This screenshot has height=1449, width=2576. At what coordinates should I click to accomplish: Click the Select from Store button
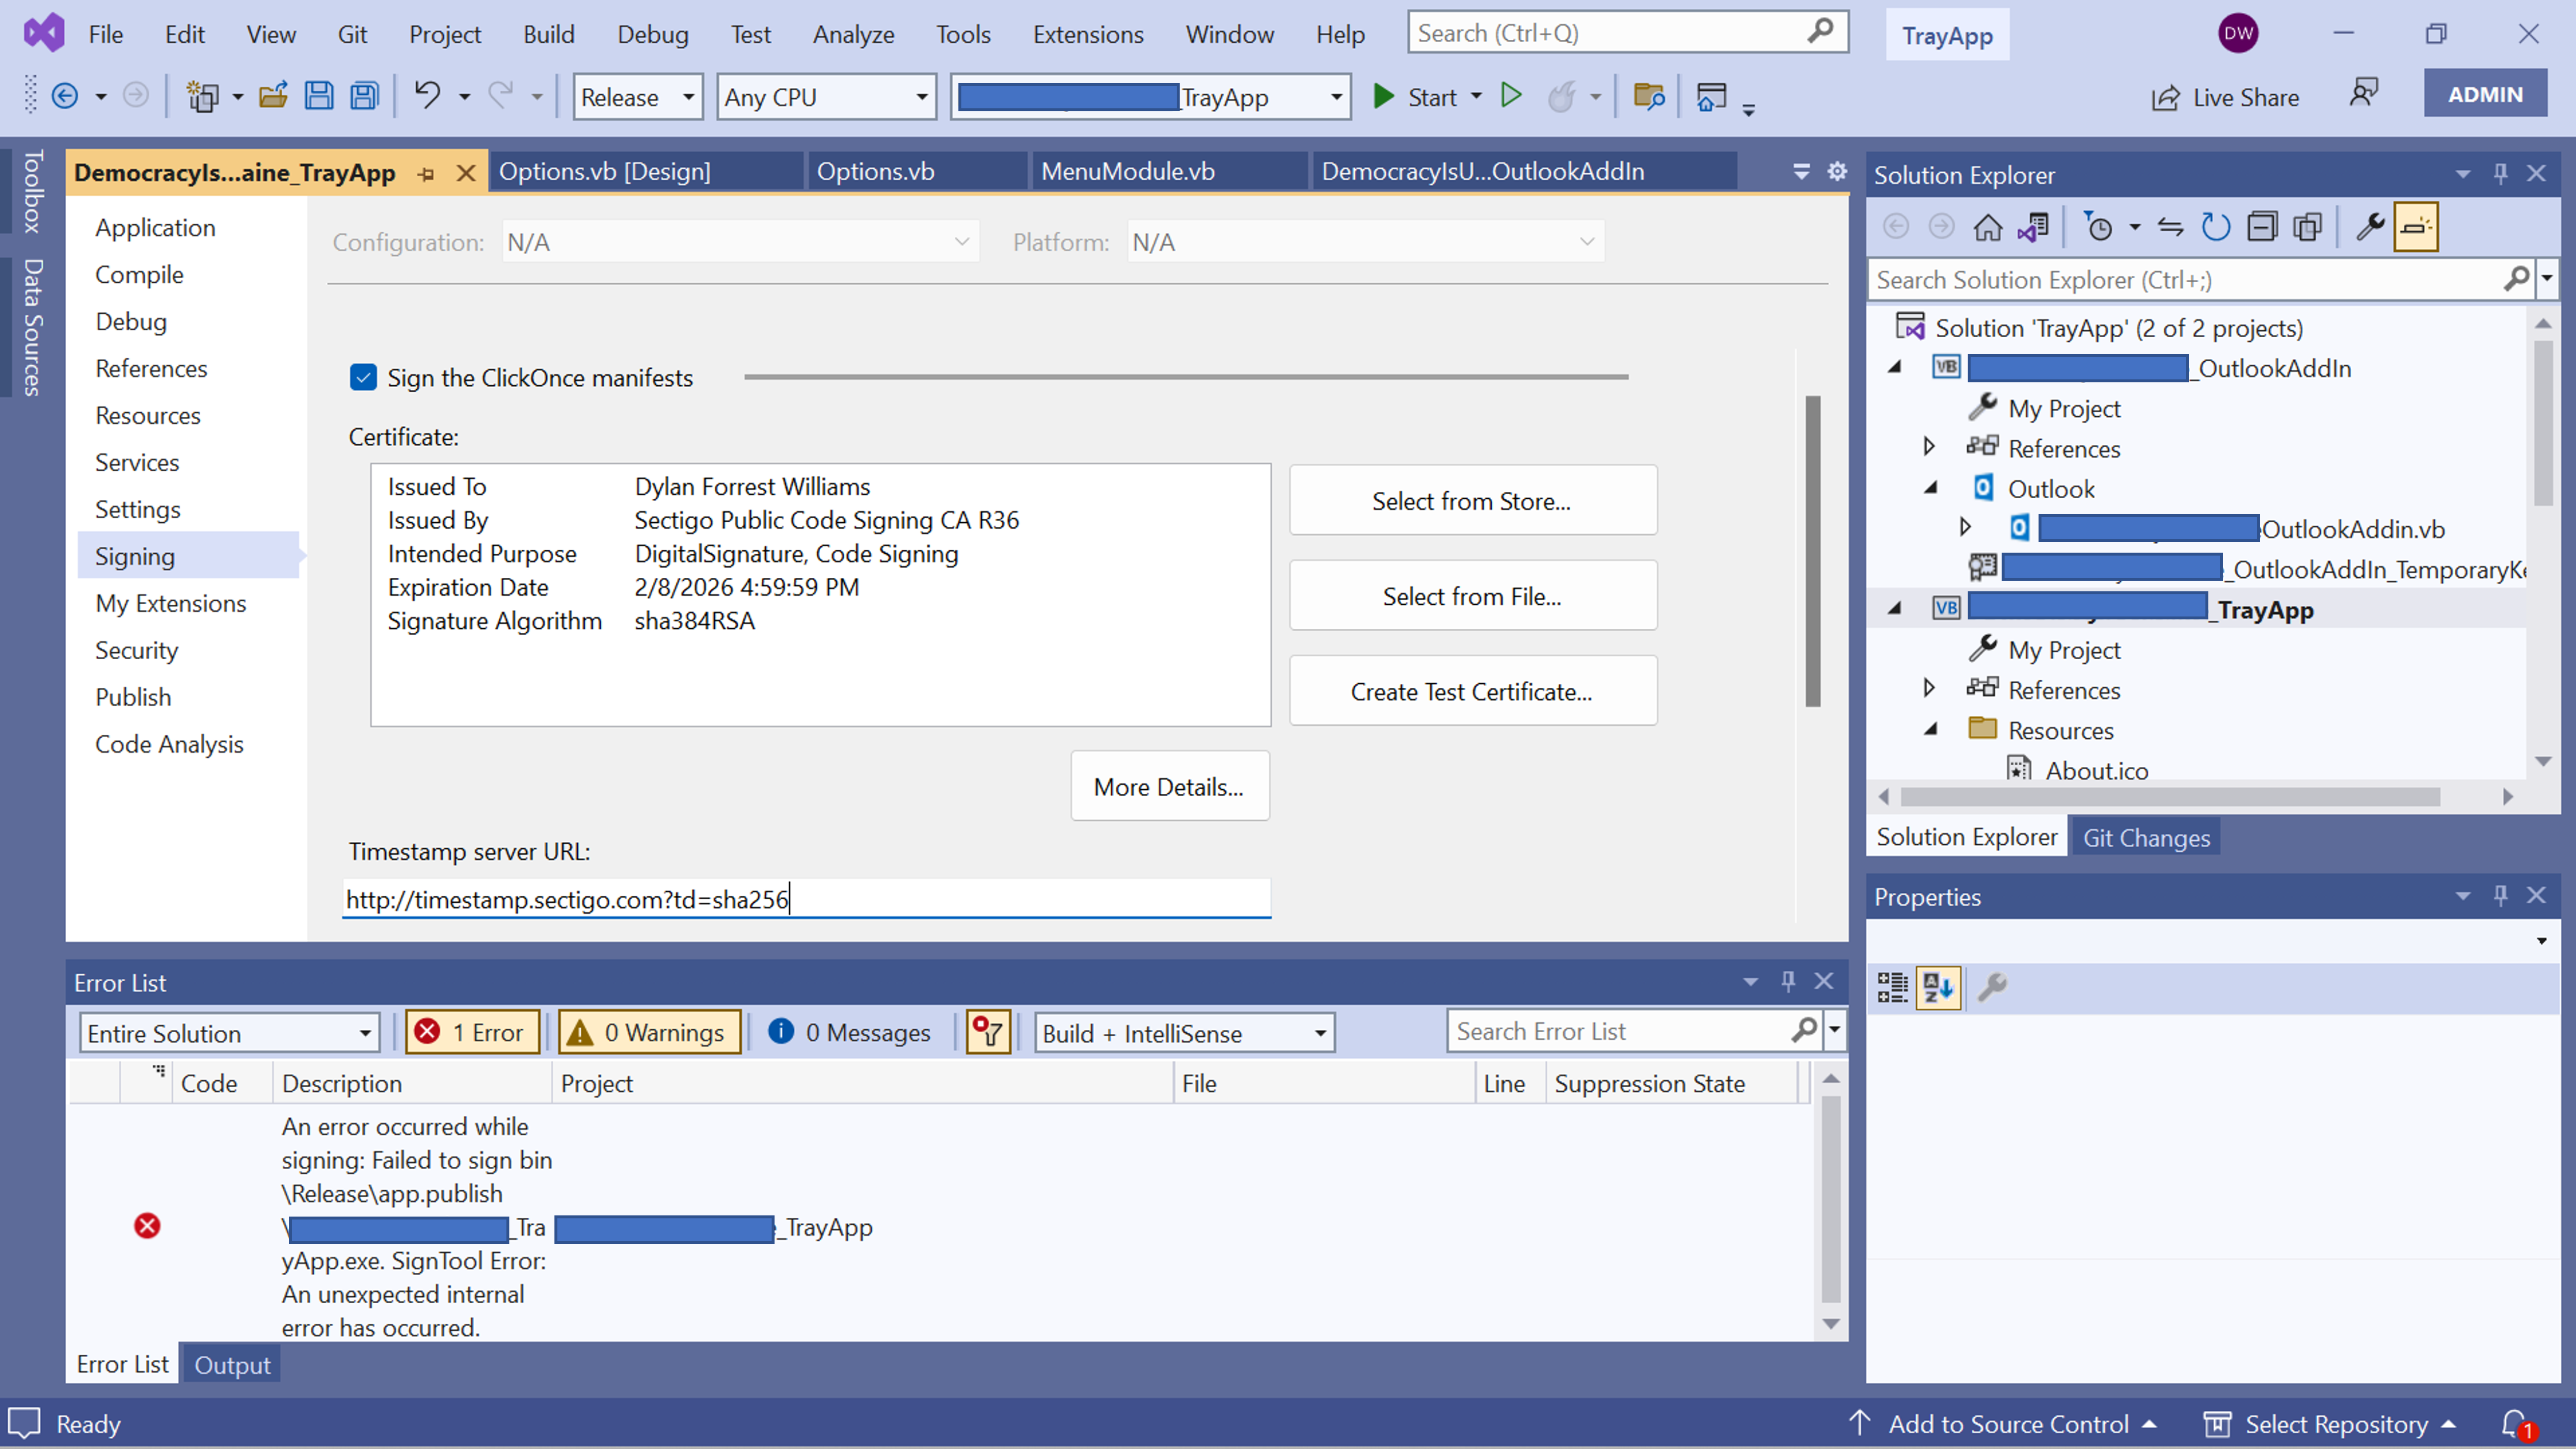(1472, 501)
